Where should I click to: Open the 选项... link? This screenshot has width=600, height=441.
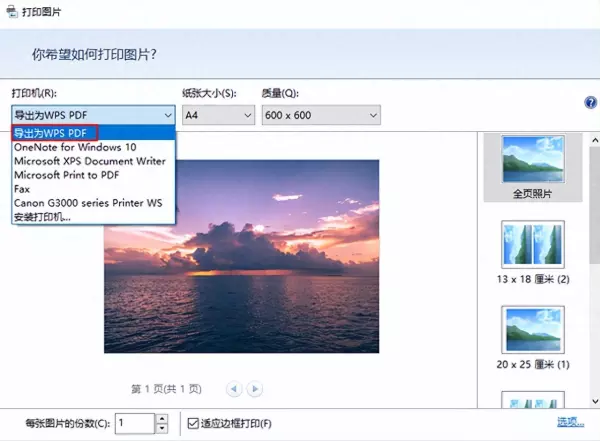pos(570,422)
